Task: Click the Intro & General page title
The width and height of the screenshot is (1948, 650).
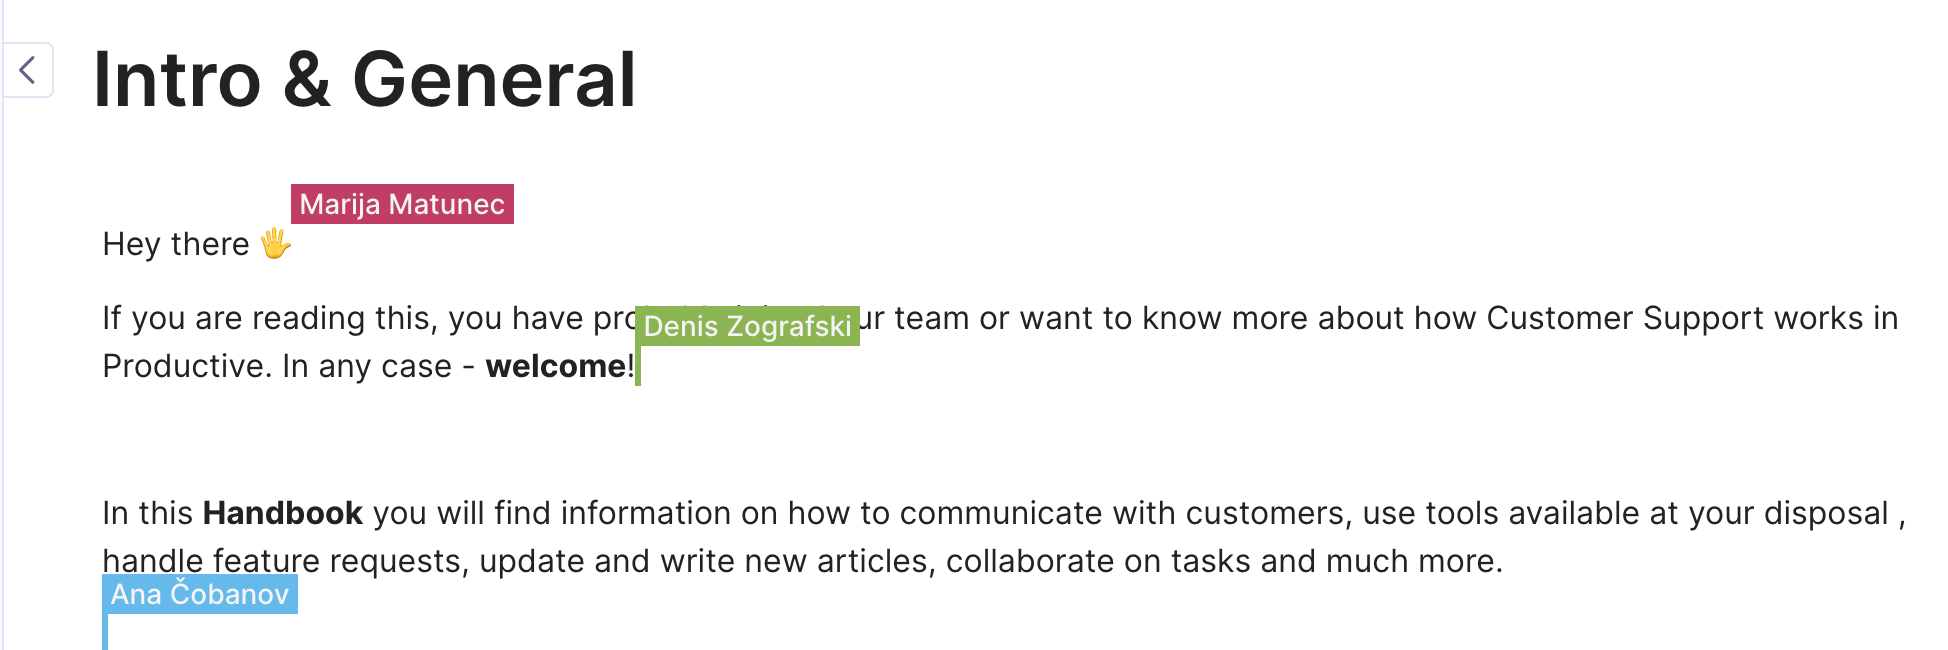Action: [364, 80]
